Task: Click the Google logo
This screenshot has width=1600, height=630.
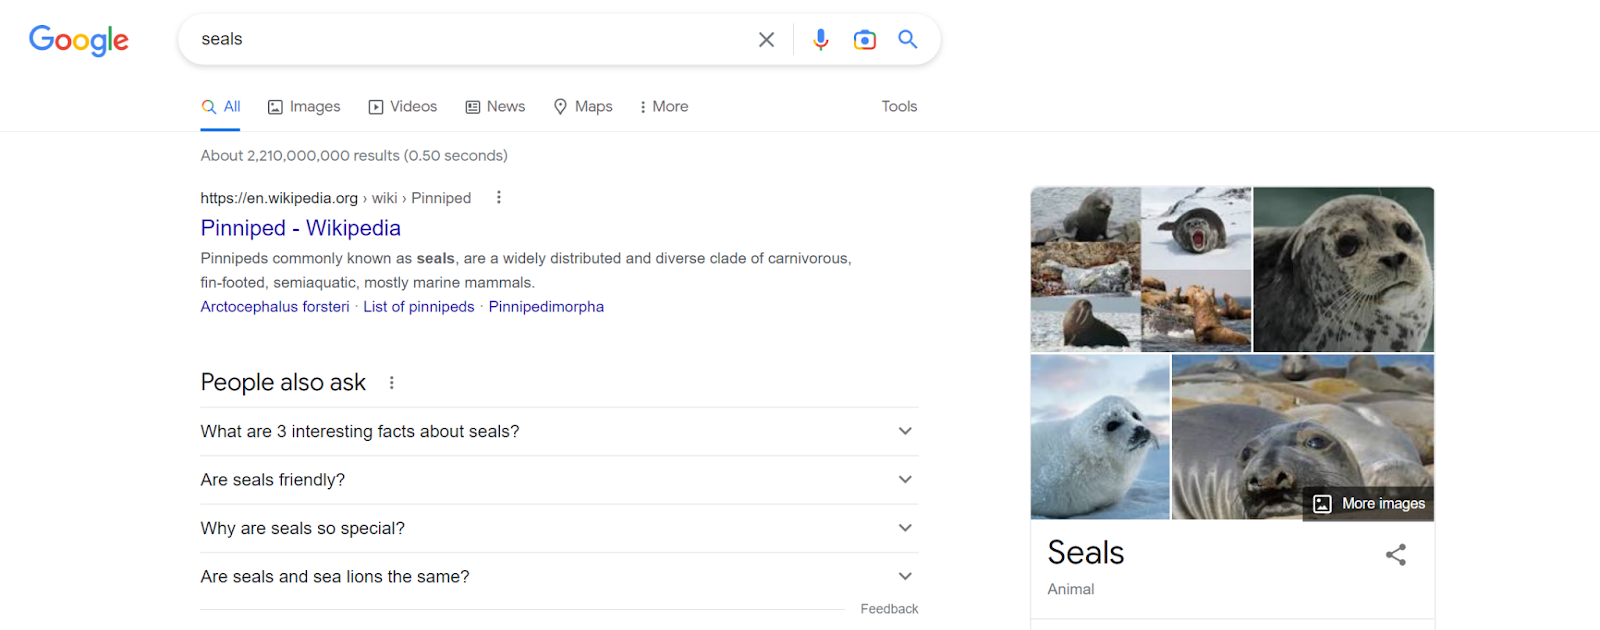Action: (79, 39)
